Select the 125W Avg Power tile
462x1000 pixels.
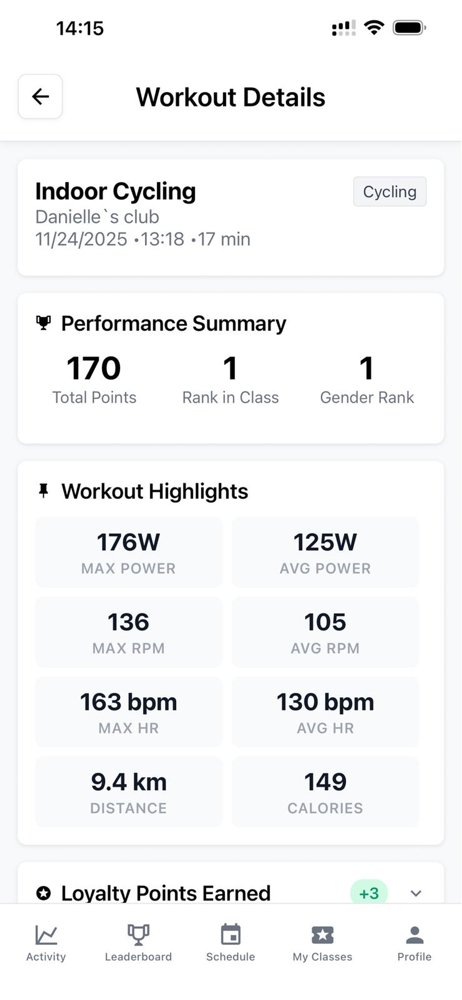pos(325,552)
